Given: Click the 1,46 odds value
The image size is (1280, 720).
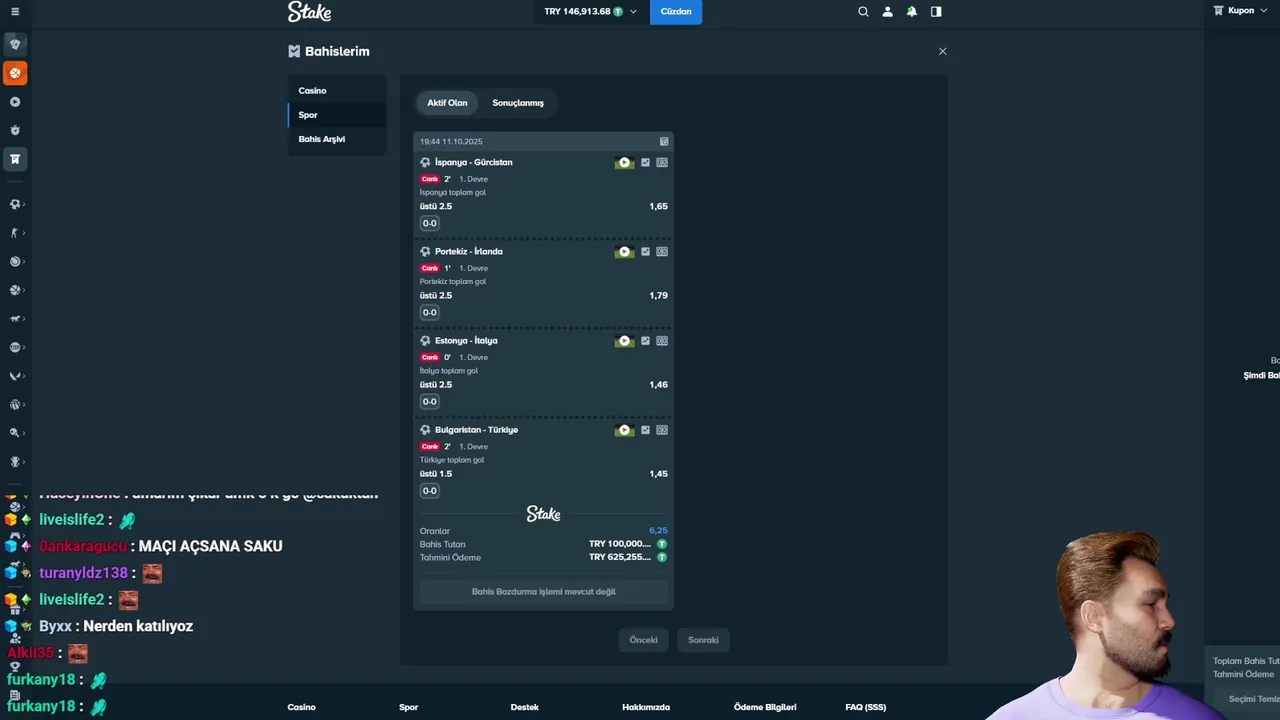Looking at the screenshot, I should pos(658,384).
